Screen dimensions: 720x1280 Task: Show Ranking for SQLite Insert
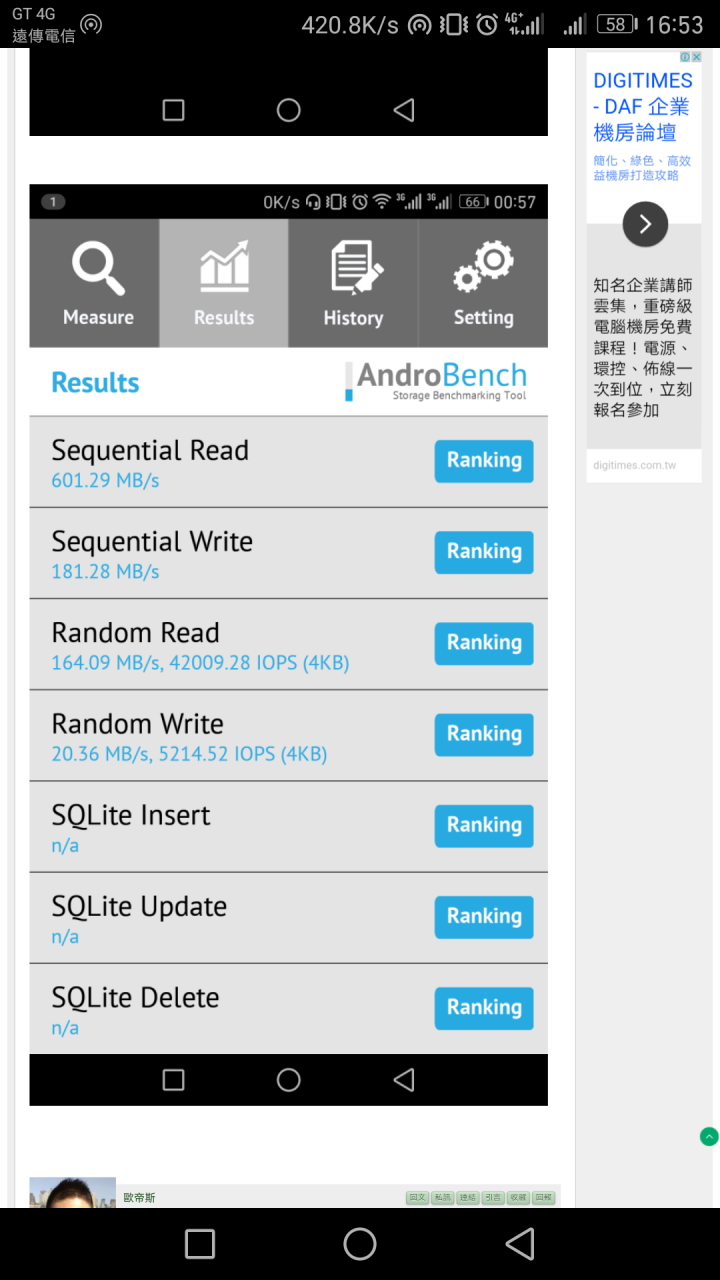coord(484,825)
